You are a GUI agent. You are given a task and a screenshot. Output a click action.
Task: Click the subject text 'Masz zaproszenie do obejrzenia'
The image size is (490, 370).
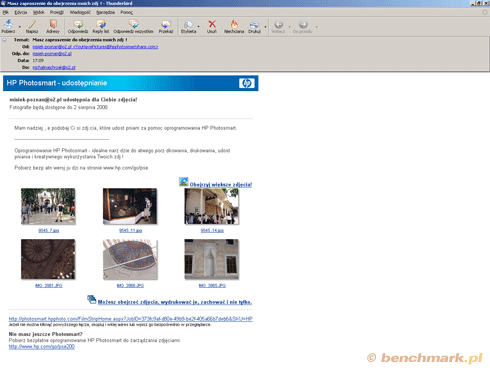click(x=80, y=40)
